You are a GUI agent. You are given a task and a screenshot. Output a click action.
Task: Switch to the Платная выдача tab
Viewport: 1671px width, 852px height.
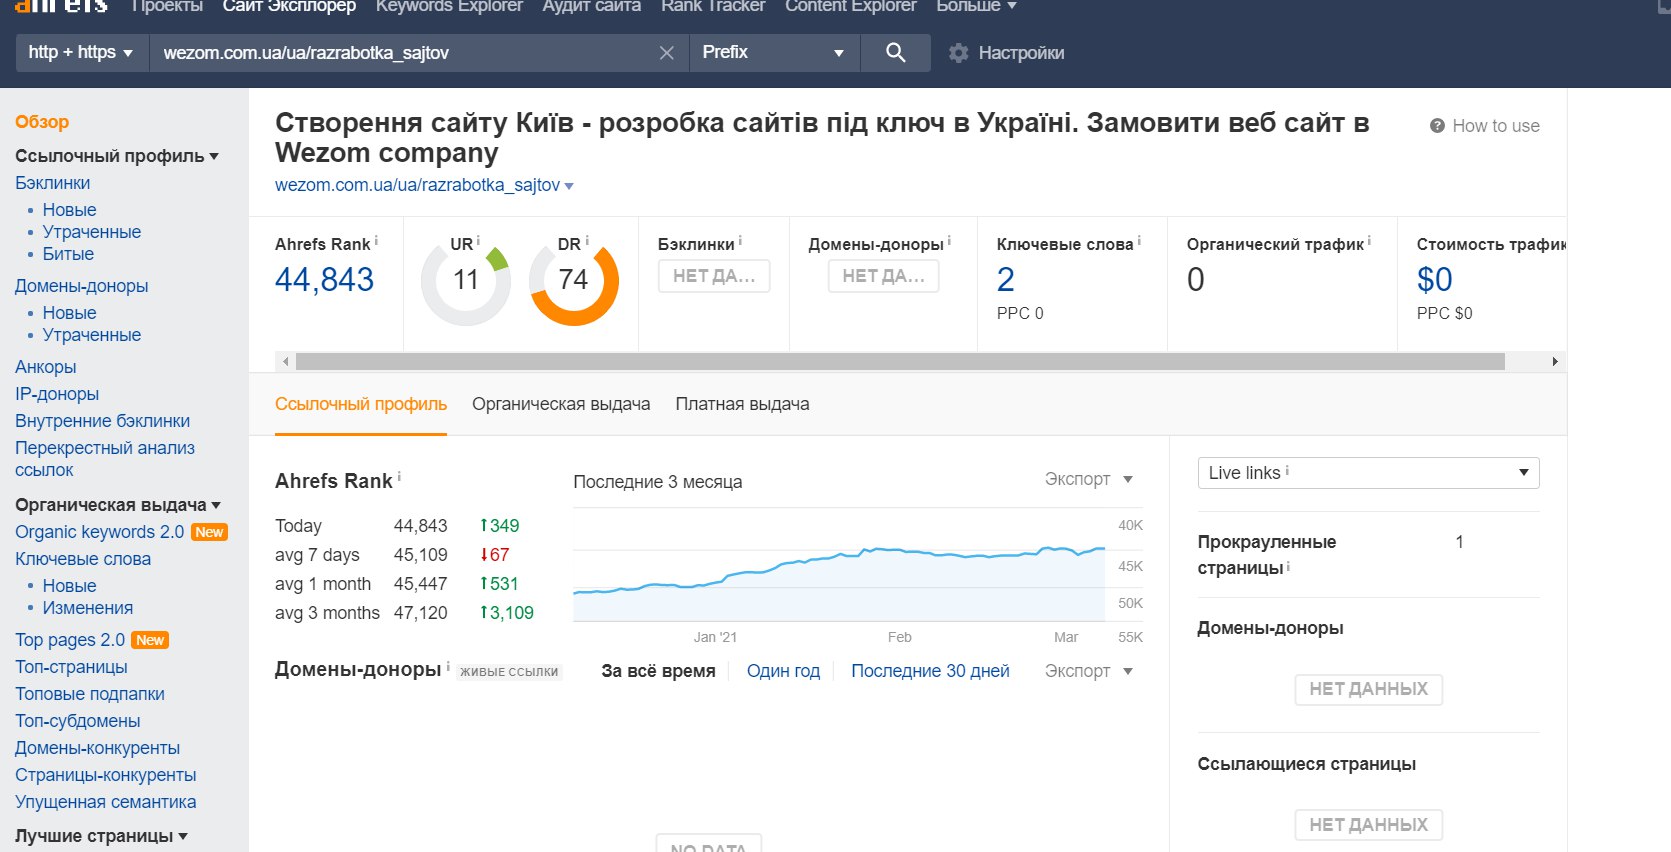click(x=742, y=404)
